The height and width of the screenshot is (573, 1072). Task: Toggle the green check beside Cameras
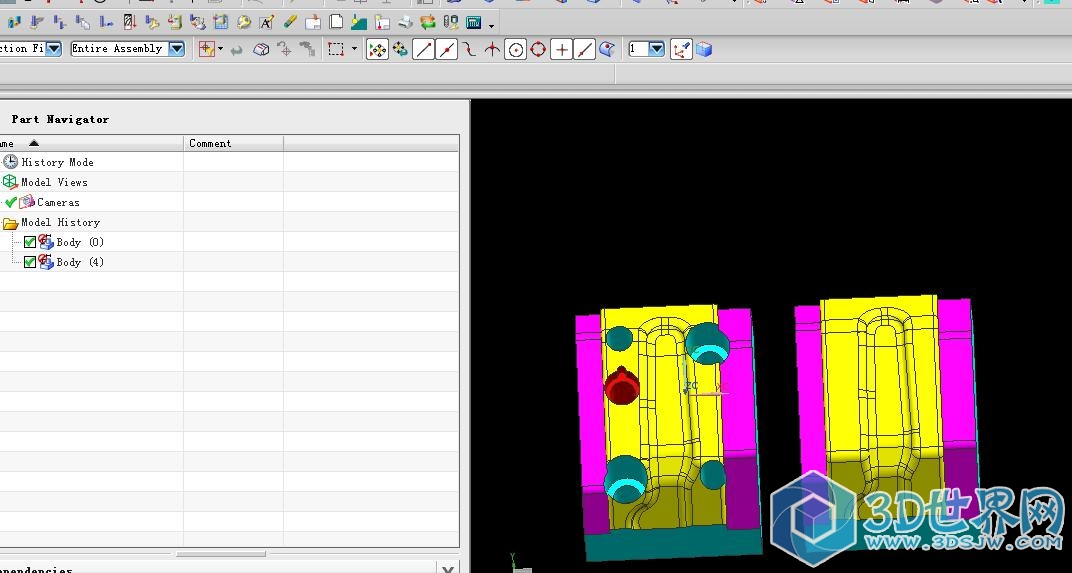[11, 202]
